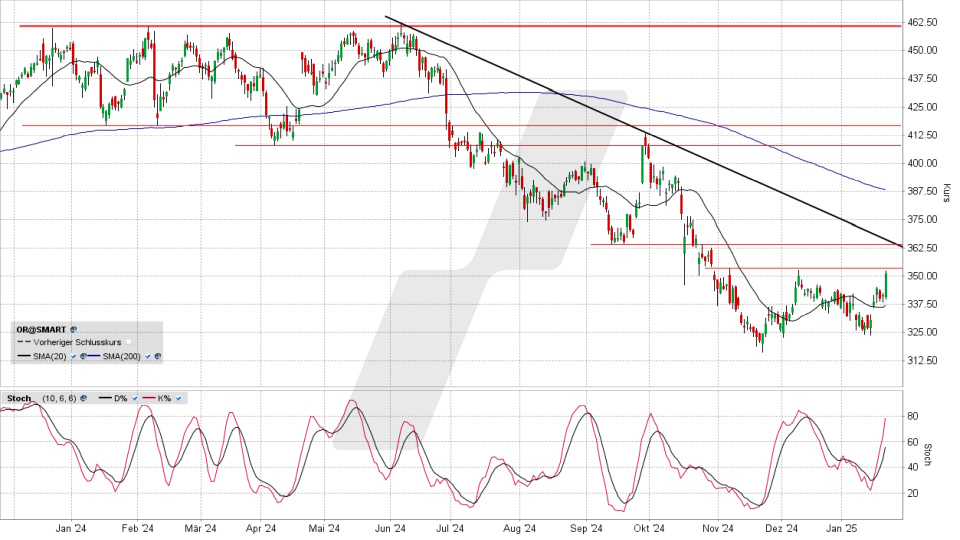
Task: Click the Okt '24 date axis label
Action: coord(649,528)
